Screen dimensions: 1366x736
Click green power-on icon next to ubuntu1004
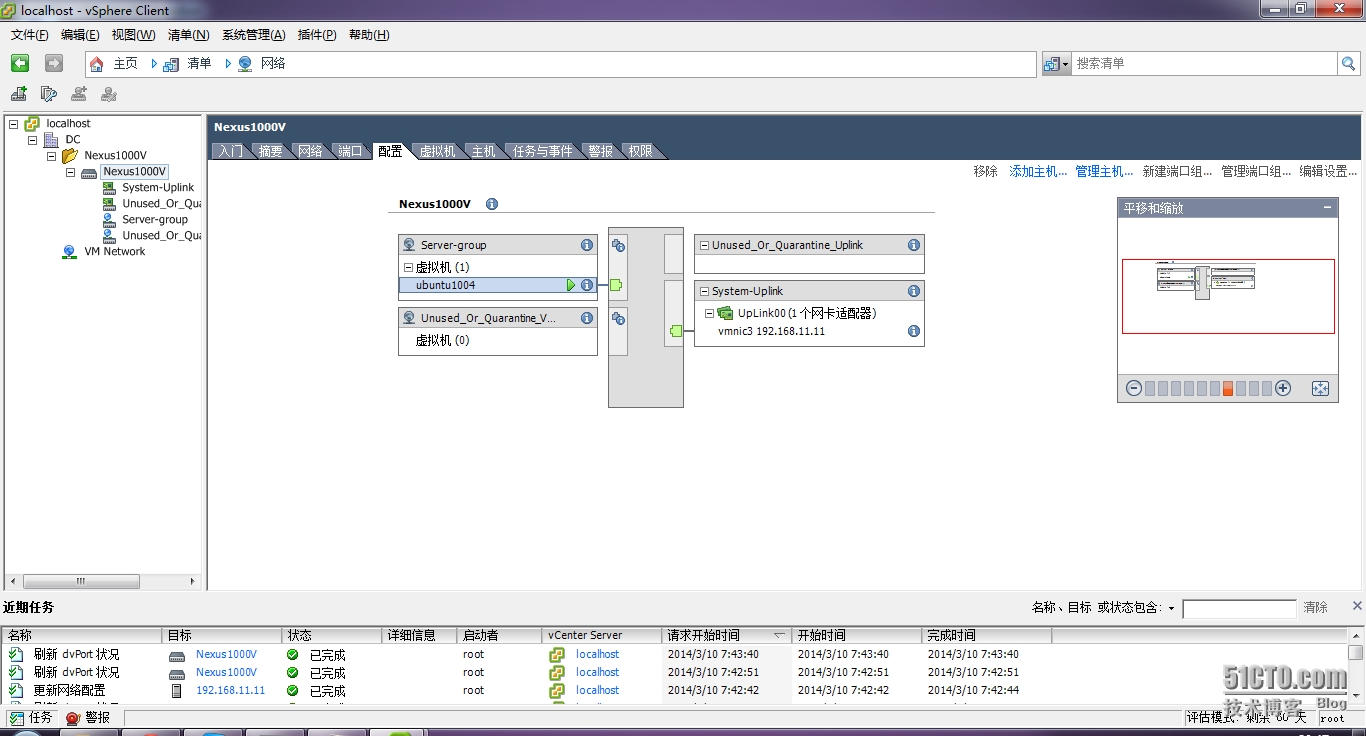point(571,285)
